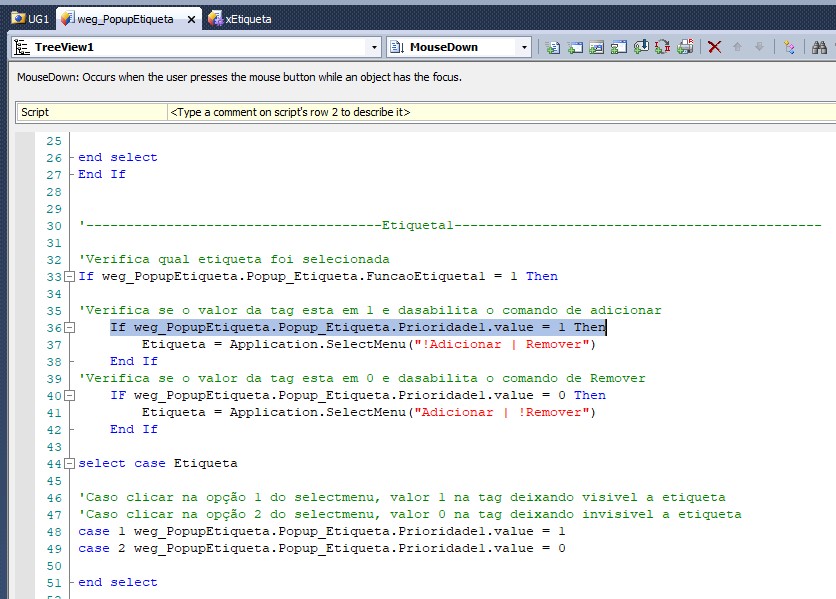836x599 pixels.
Task: Switch to the UG1 tab
Action: click(30, 19)
